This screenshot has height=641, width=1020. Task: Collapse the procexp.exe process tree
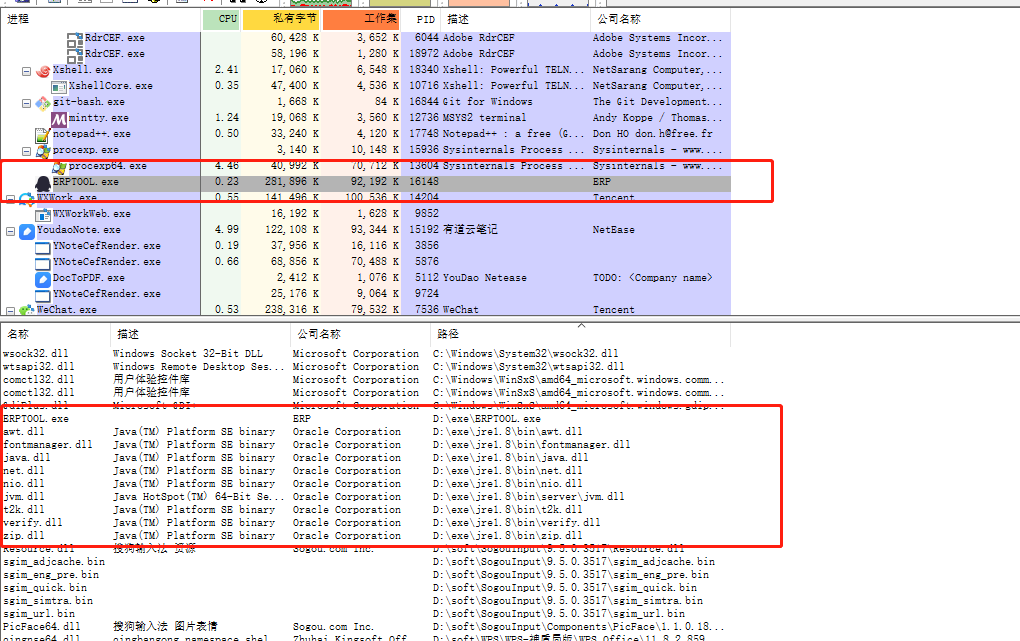27,151
